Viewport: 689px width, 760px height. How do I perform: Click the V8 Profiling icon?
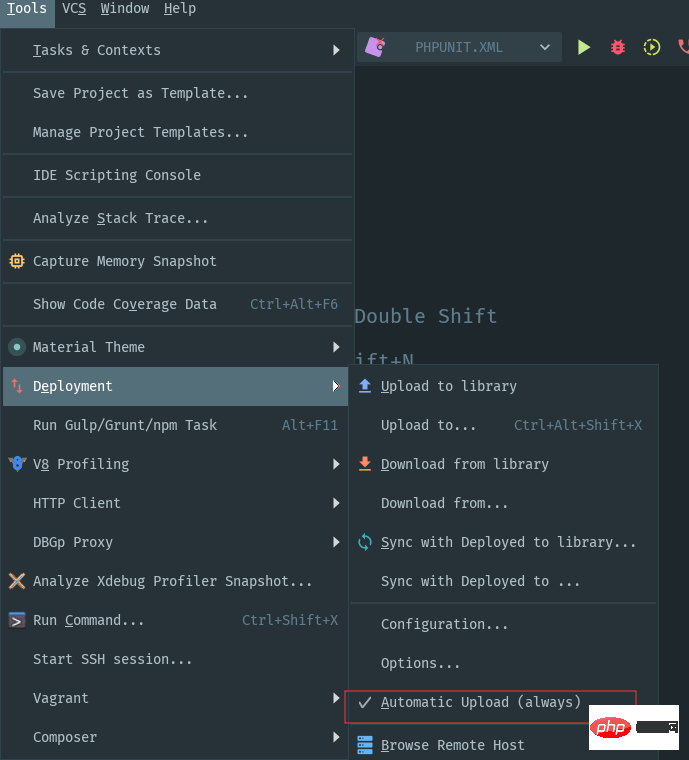17,464
